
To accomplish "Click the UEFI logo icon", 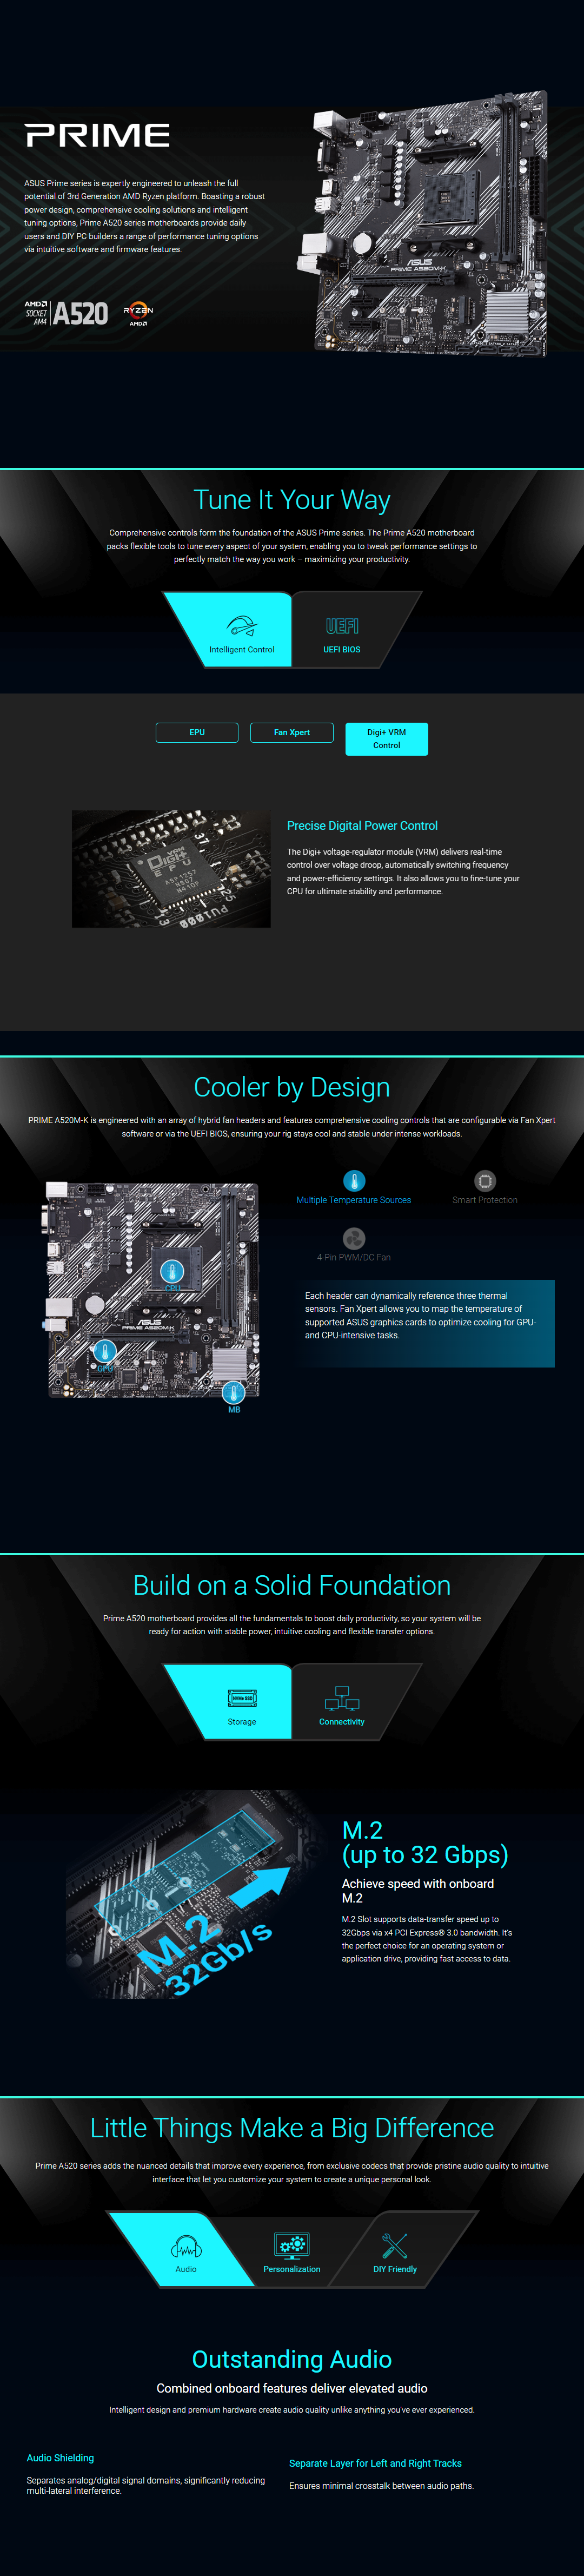I will point(342,626).
